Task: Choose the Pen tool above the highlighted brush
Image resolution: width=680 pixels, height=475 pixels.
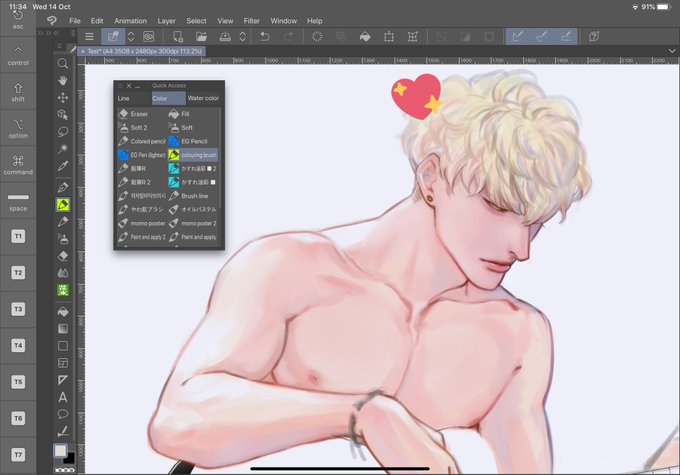Action: pyautogui.click(x=63, y=187)
